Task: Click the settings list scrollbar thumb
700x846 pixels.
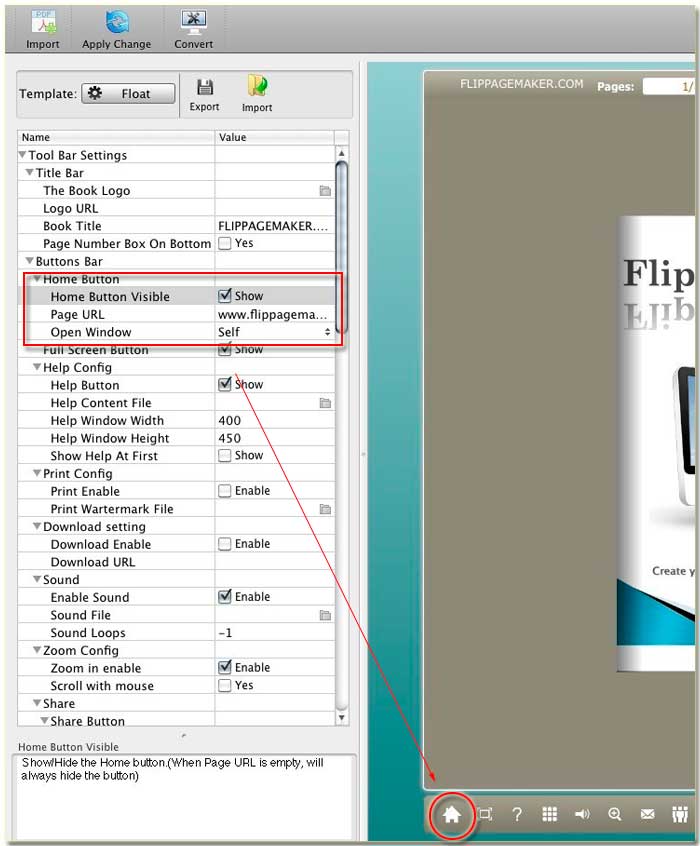Action: pos(341,247)
